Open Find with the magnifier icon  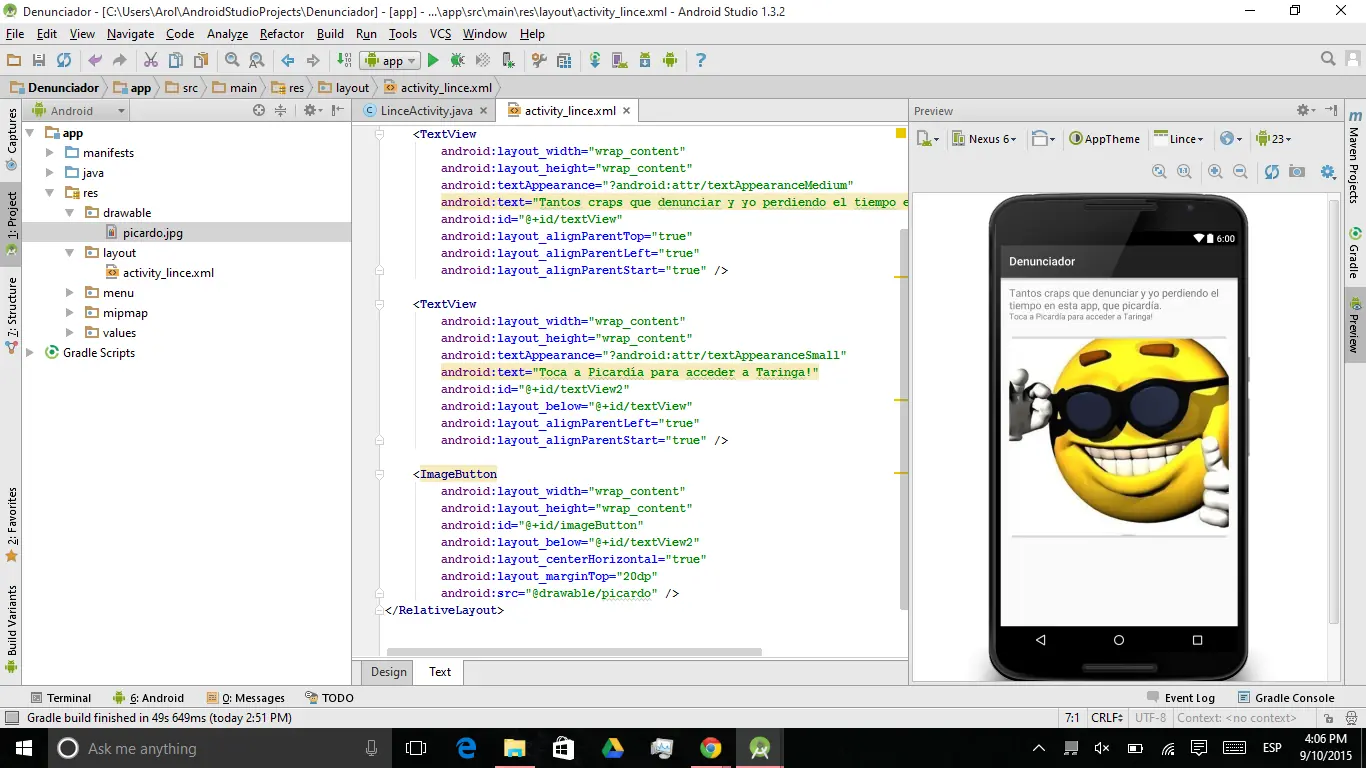232,61
